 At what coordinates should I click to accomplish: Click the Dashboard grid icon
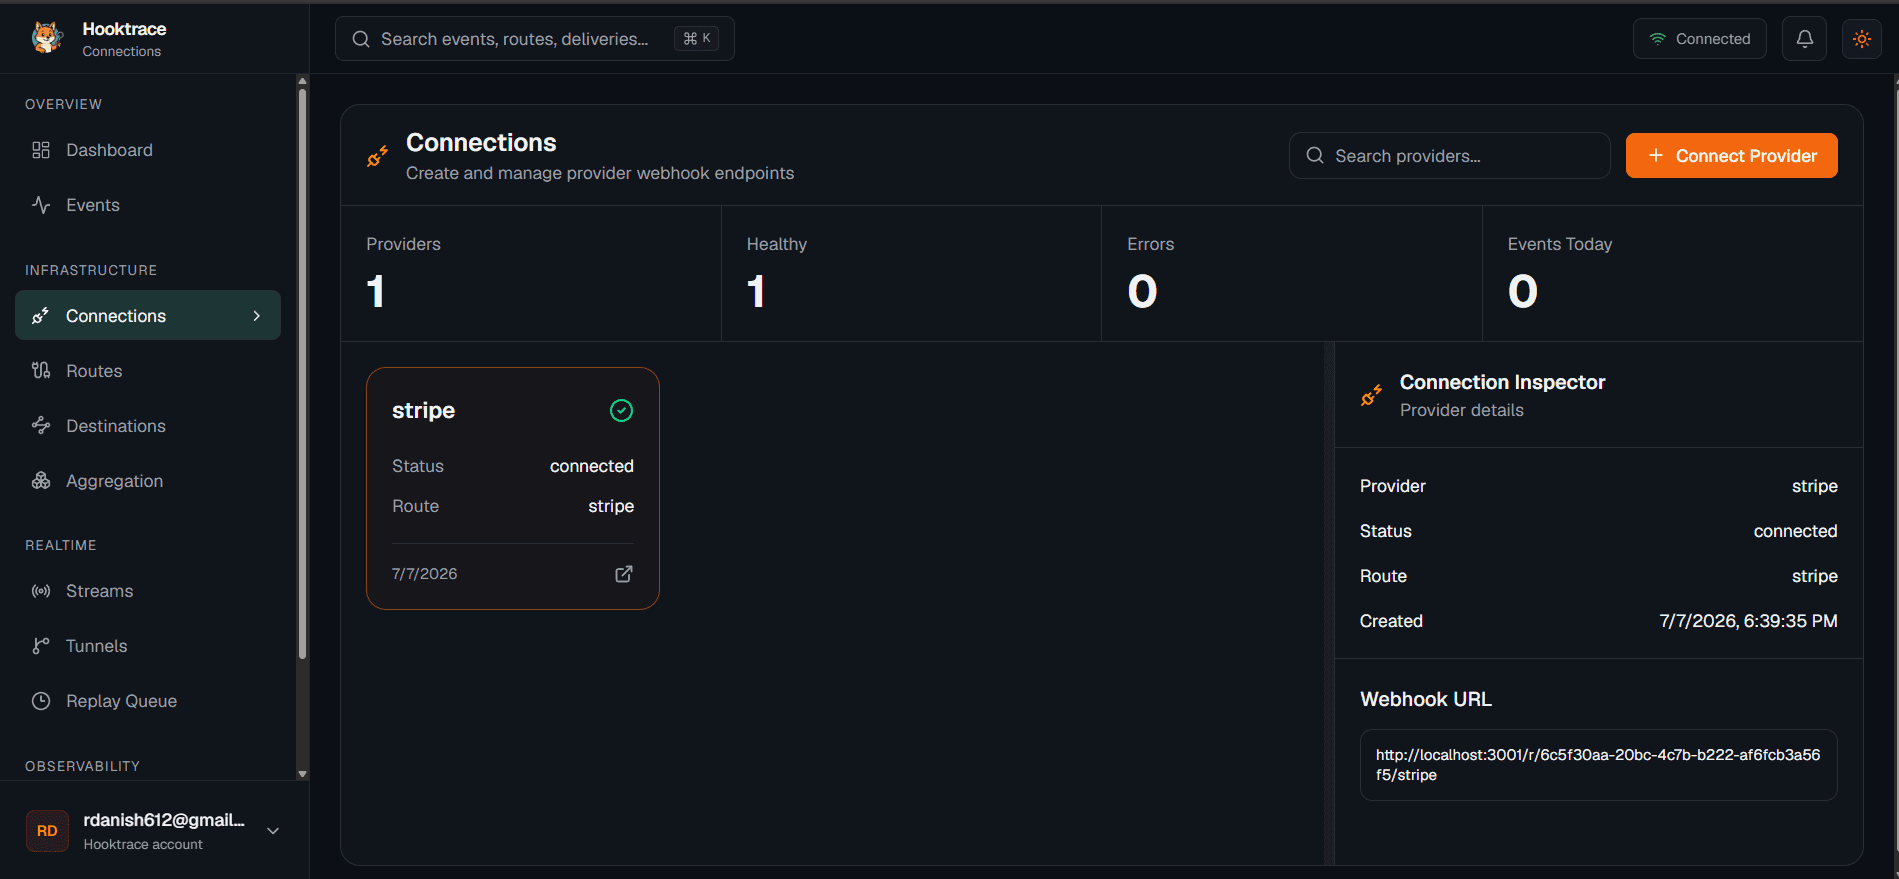41,150
